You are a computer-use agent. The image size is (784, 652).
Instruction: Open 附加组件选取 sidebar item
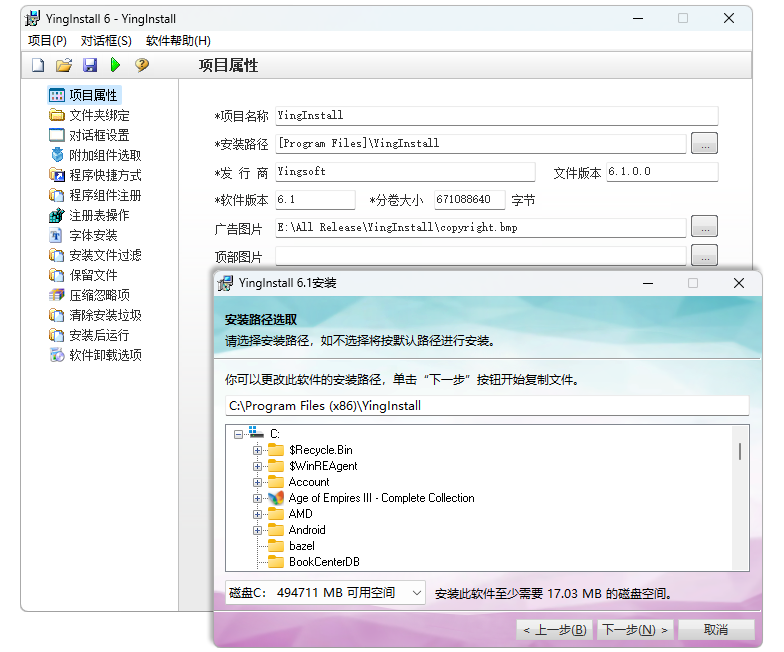(96, 155)
